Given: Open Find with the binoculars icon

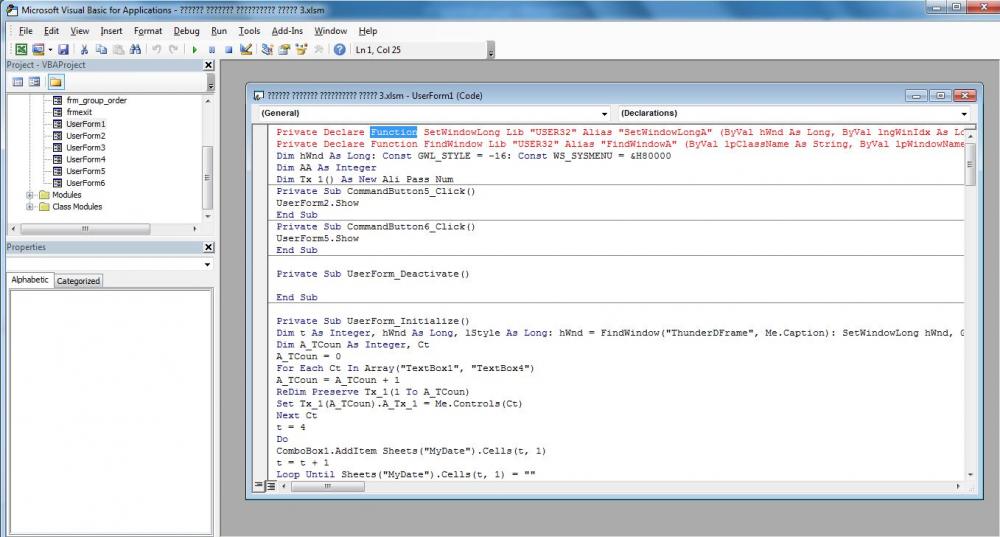Looking at the screenshot, I should tap(135, 49).
